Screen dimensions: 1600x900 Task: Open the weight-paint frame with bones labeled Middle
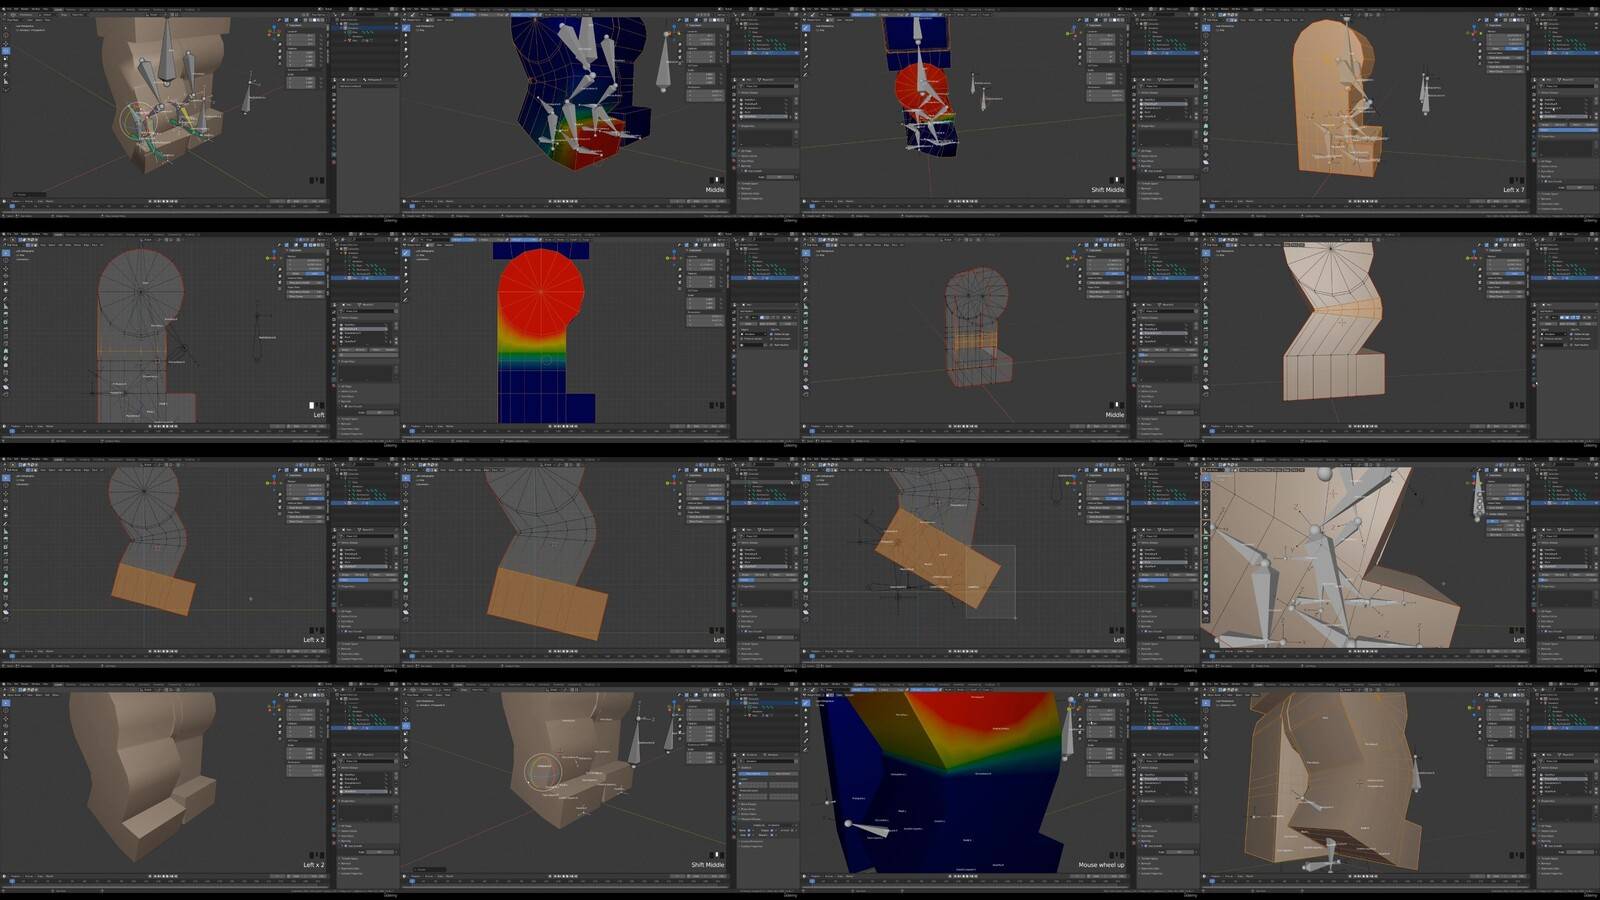pyautogui.click(x=600, y=111)
